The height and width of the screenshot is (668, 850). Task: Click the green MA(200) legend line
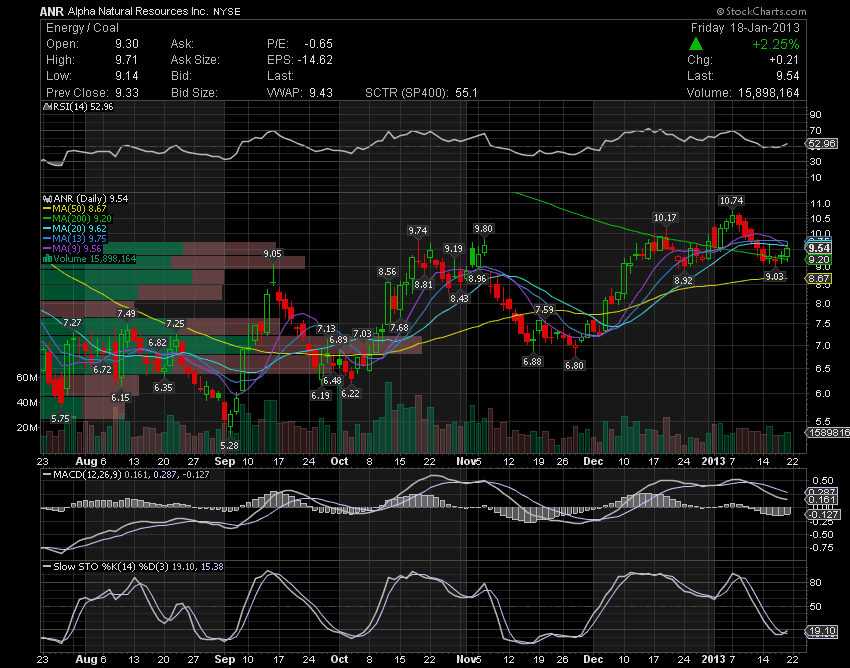click(x=47, y=219)
